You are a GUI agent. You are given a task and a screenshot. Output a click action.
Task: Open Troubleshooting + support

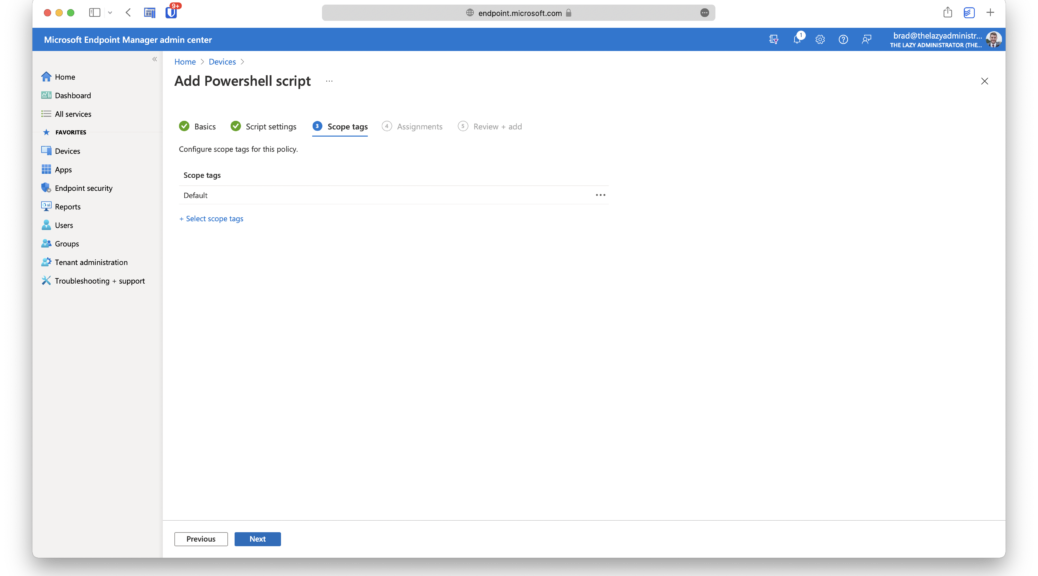pos(93,281)
